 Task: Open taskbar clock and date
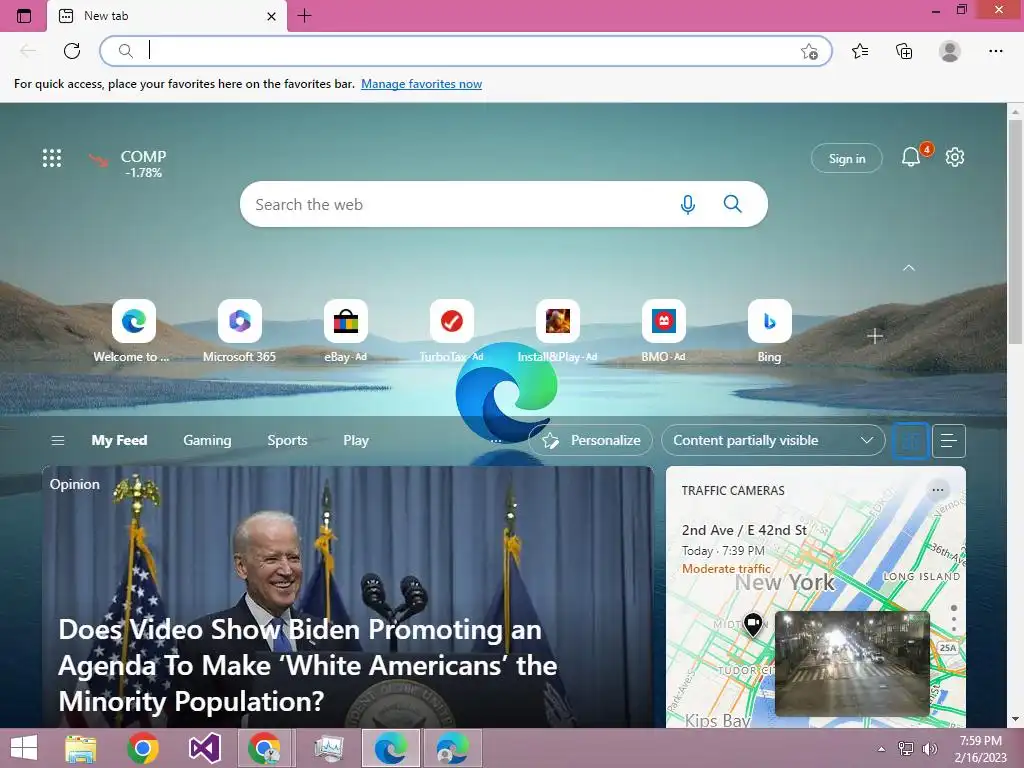980,748
